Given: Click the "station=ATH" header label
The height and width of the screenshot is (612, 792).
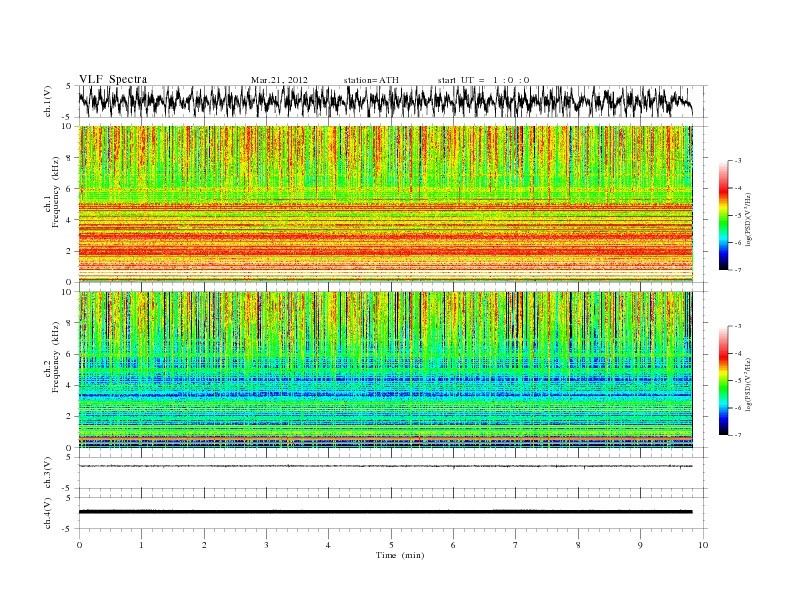Looking at the screenshot, I should (x=371, y=80).
